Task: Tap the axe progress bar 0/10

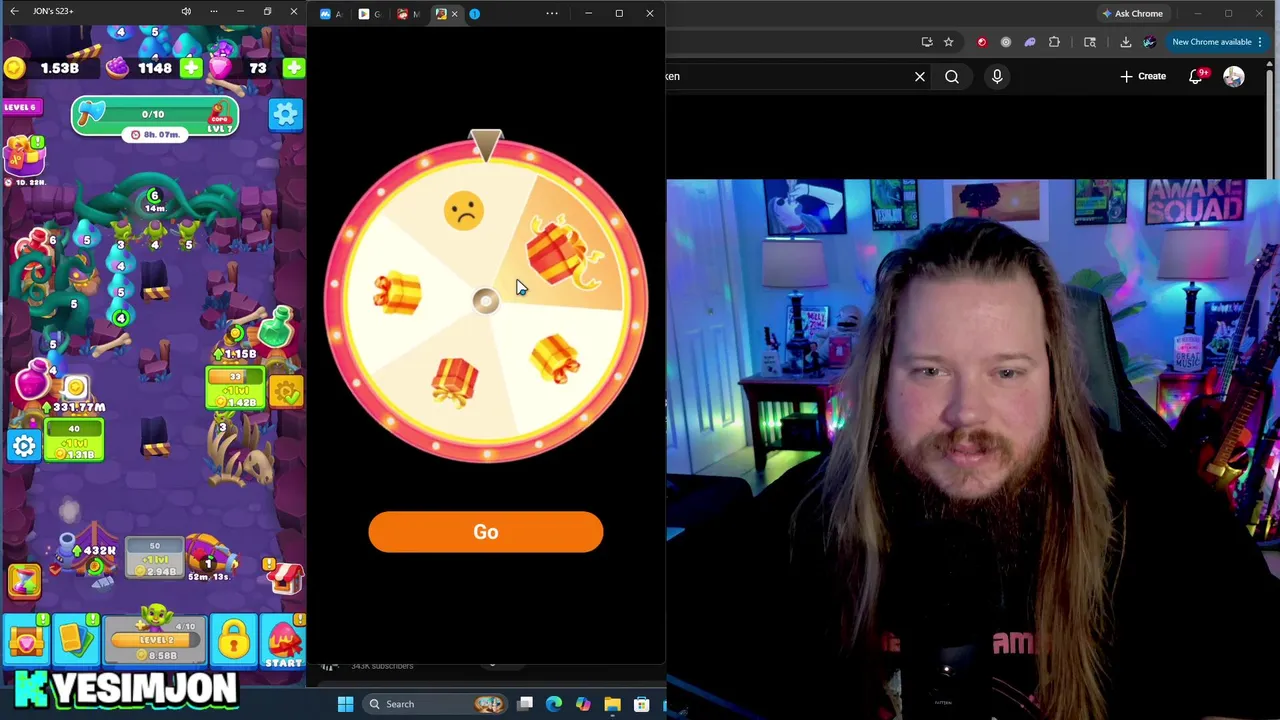Action: tap(155, 116)
